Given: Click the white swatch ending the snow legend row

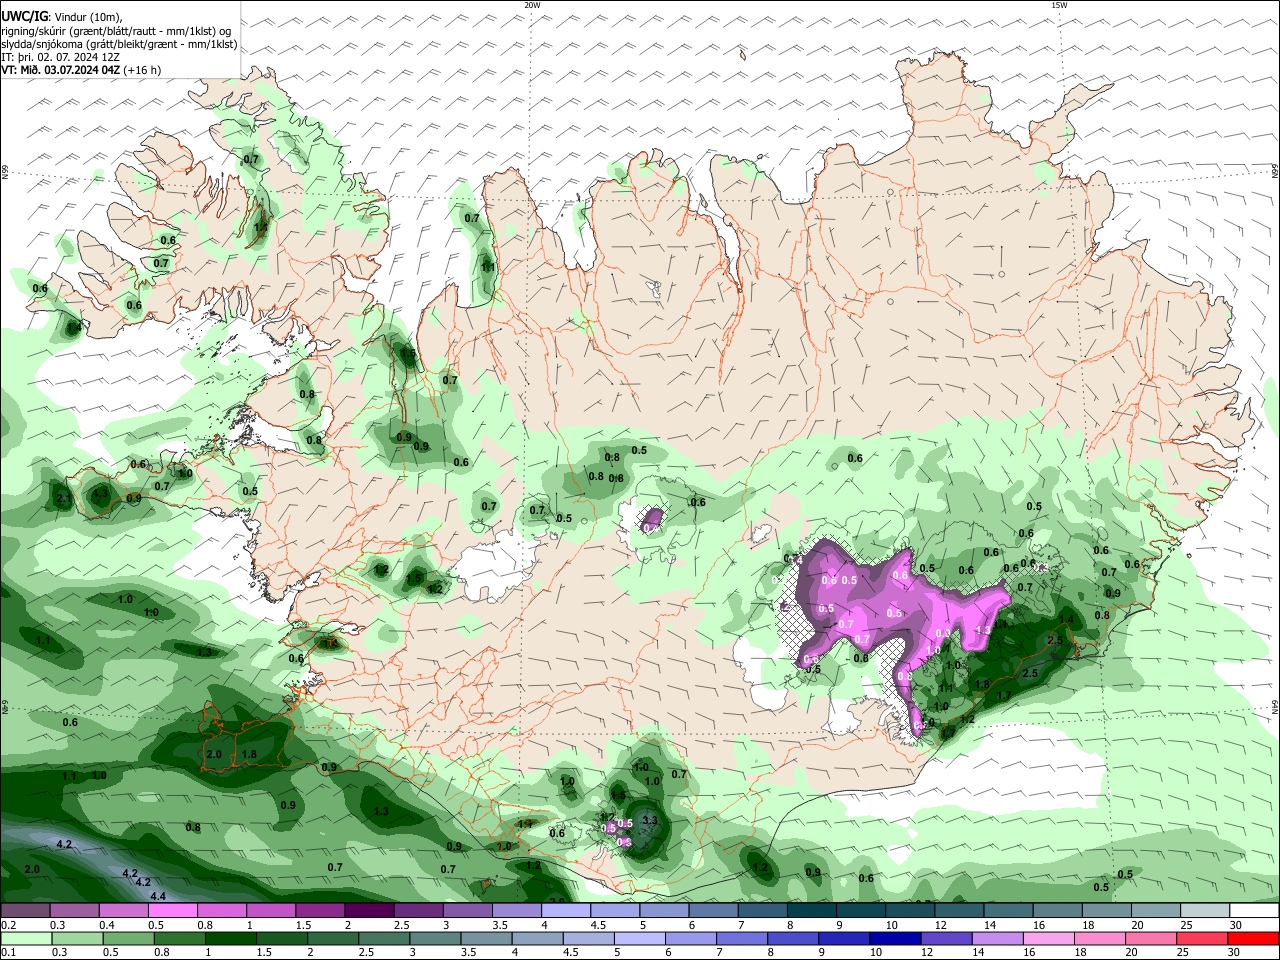Looking at the screenshot, I should (1255, 911).
